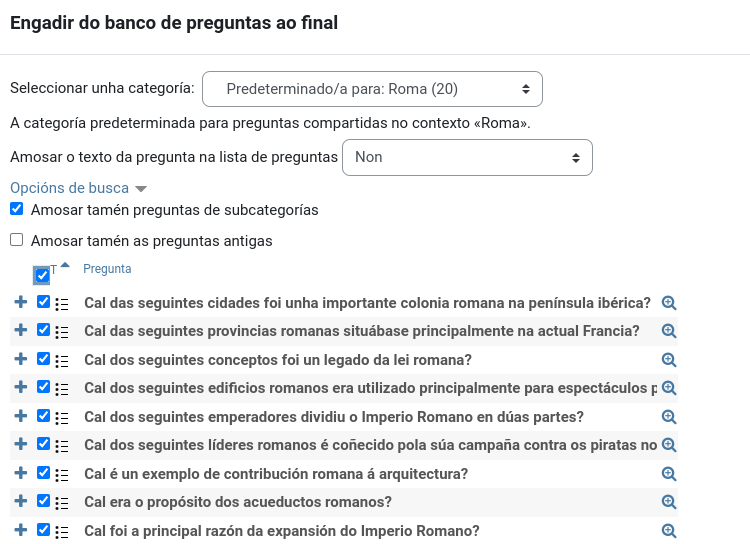Open the question text display dropdown showing 'Non'
The height and width of the screenshot is (544, 750).
(467, 157)
